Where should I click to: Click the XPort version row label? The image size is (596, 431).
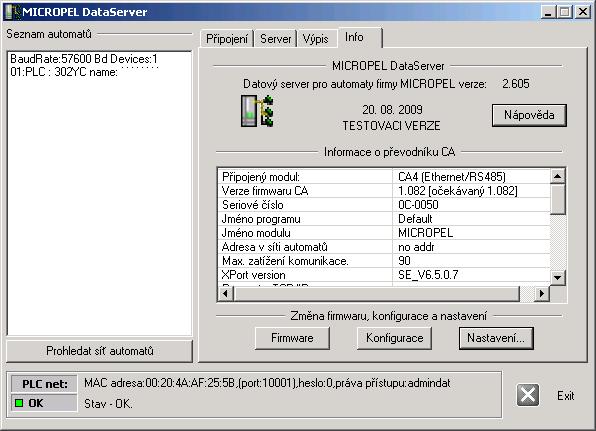pos(254,275)
